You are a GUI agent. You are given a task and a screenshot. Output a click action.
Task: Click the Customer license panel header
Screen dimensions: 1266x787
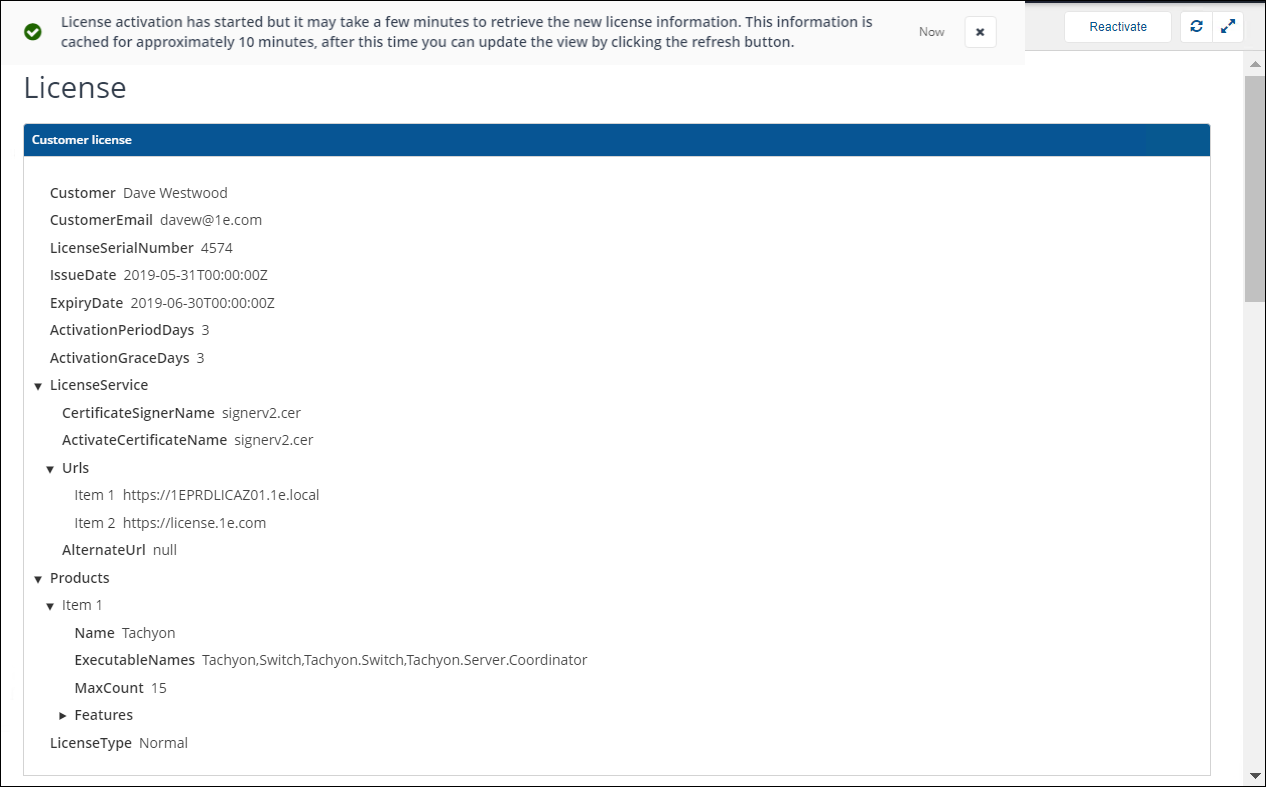point(616,140)
